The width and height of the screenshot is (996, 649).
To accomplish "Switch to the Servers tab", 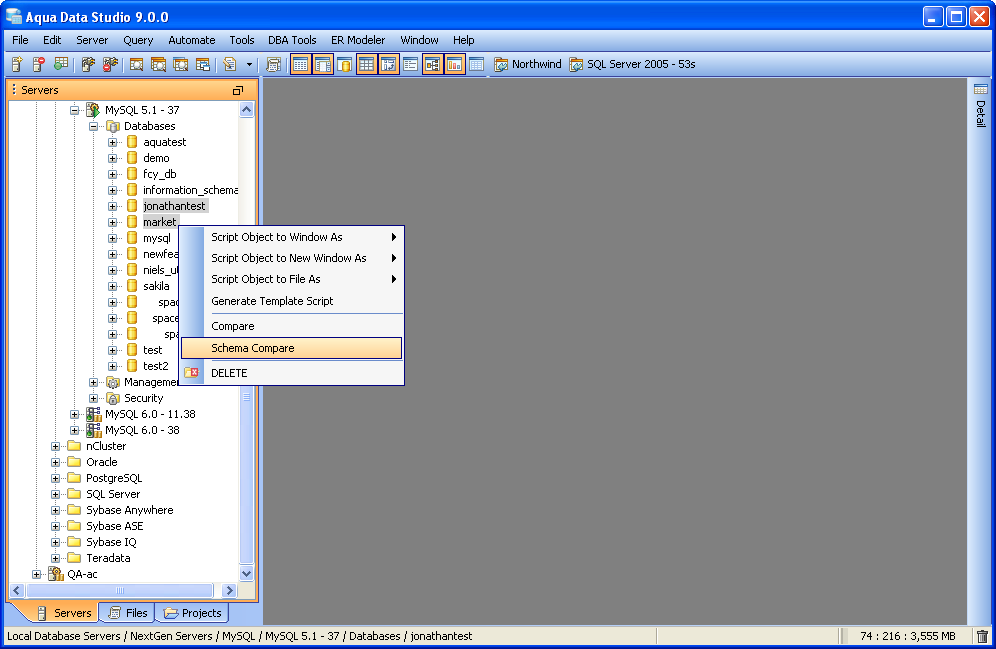I will [64, 613].
